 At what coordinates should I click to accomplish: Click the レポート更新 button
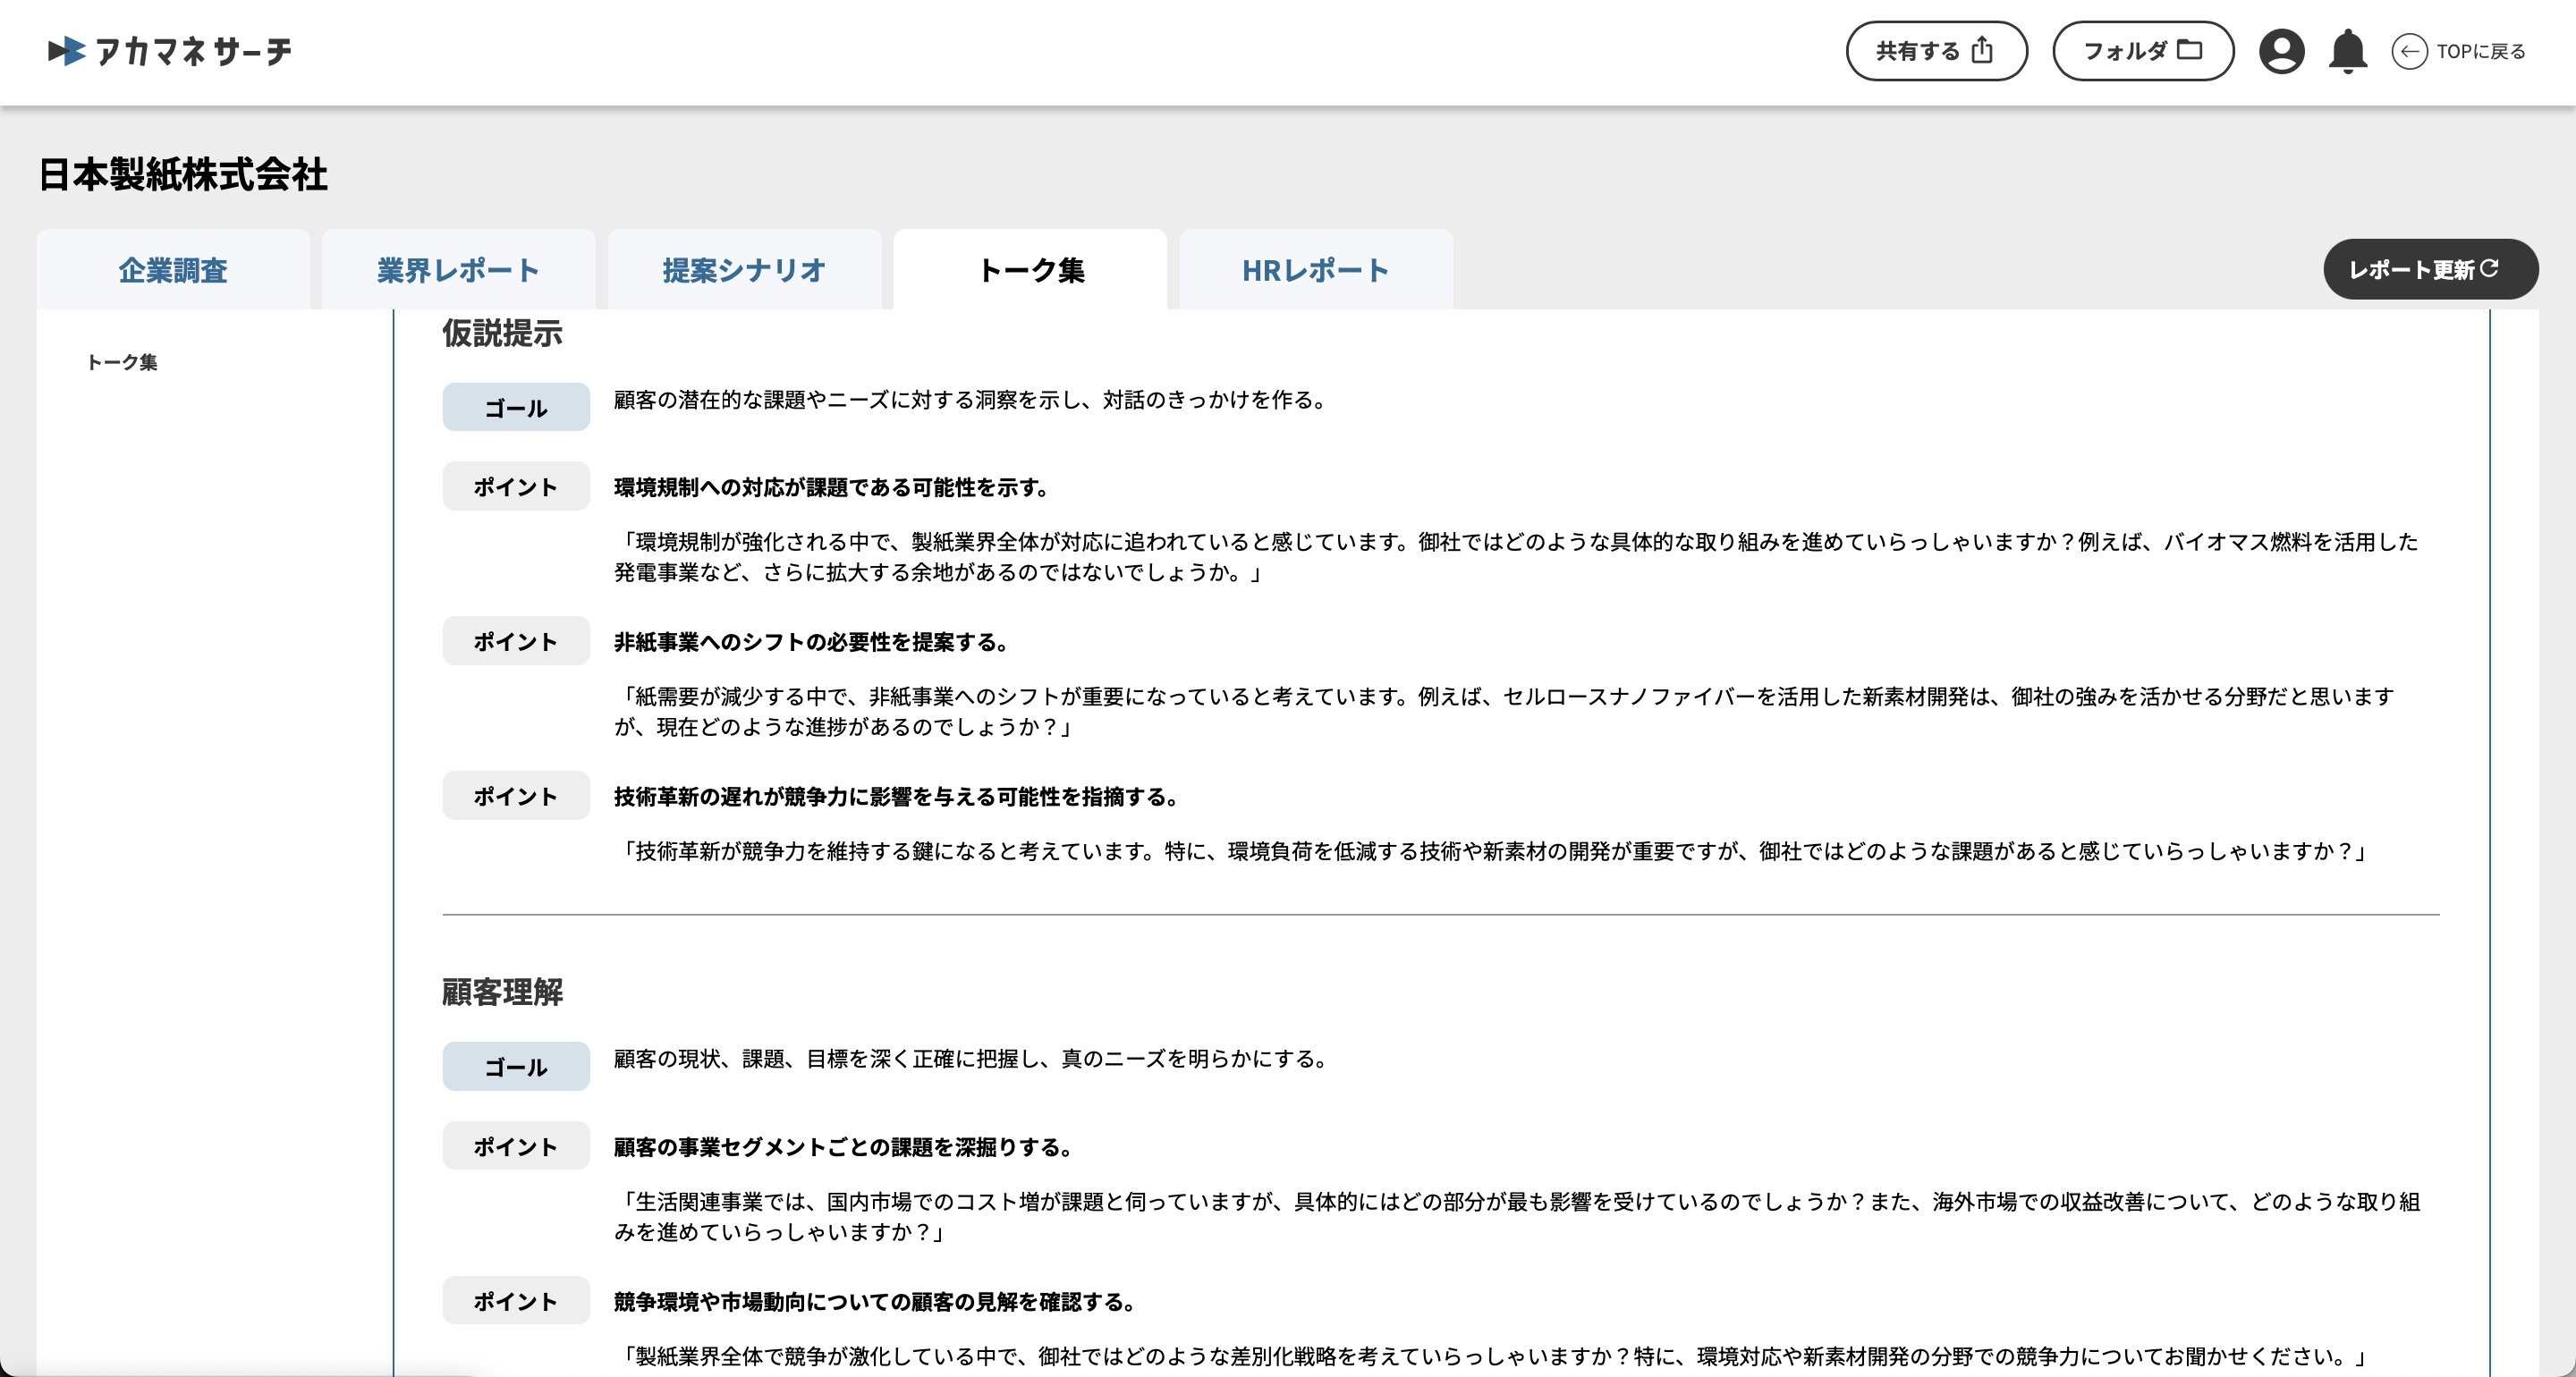coord(2430,269)
